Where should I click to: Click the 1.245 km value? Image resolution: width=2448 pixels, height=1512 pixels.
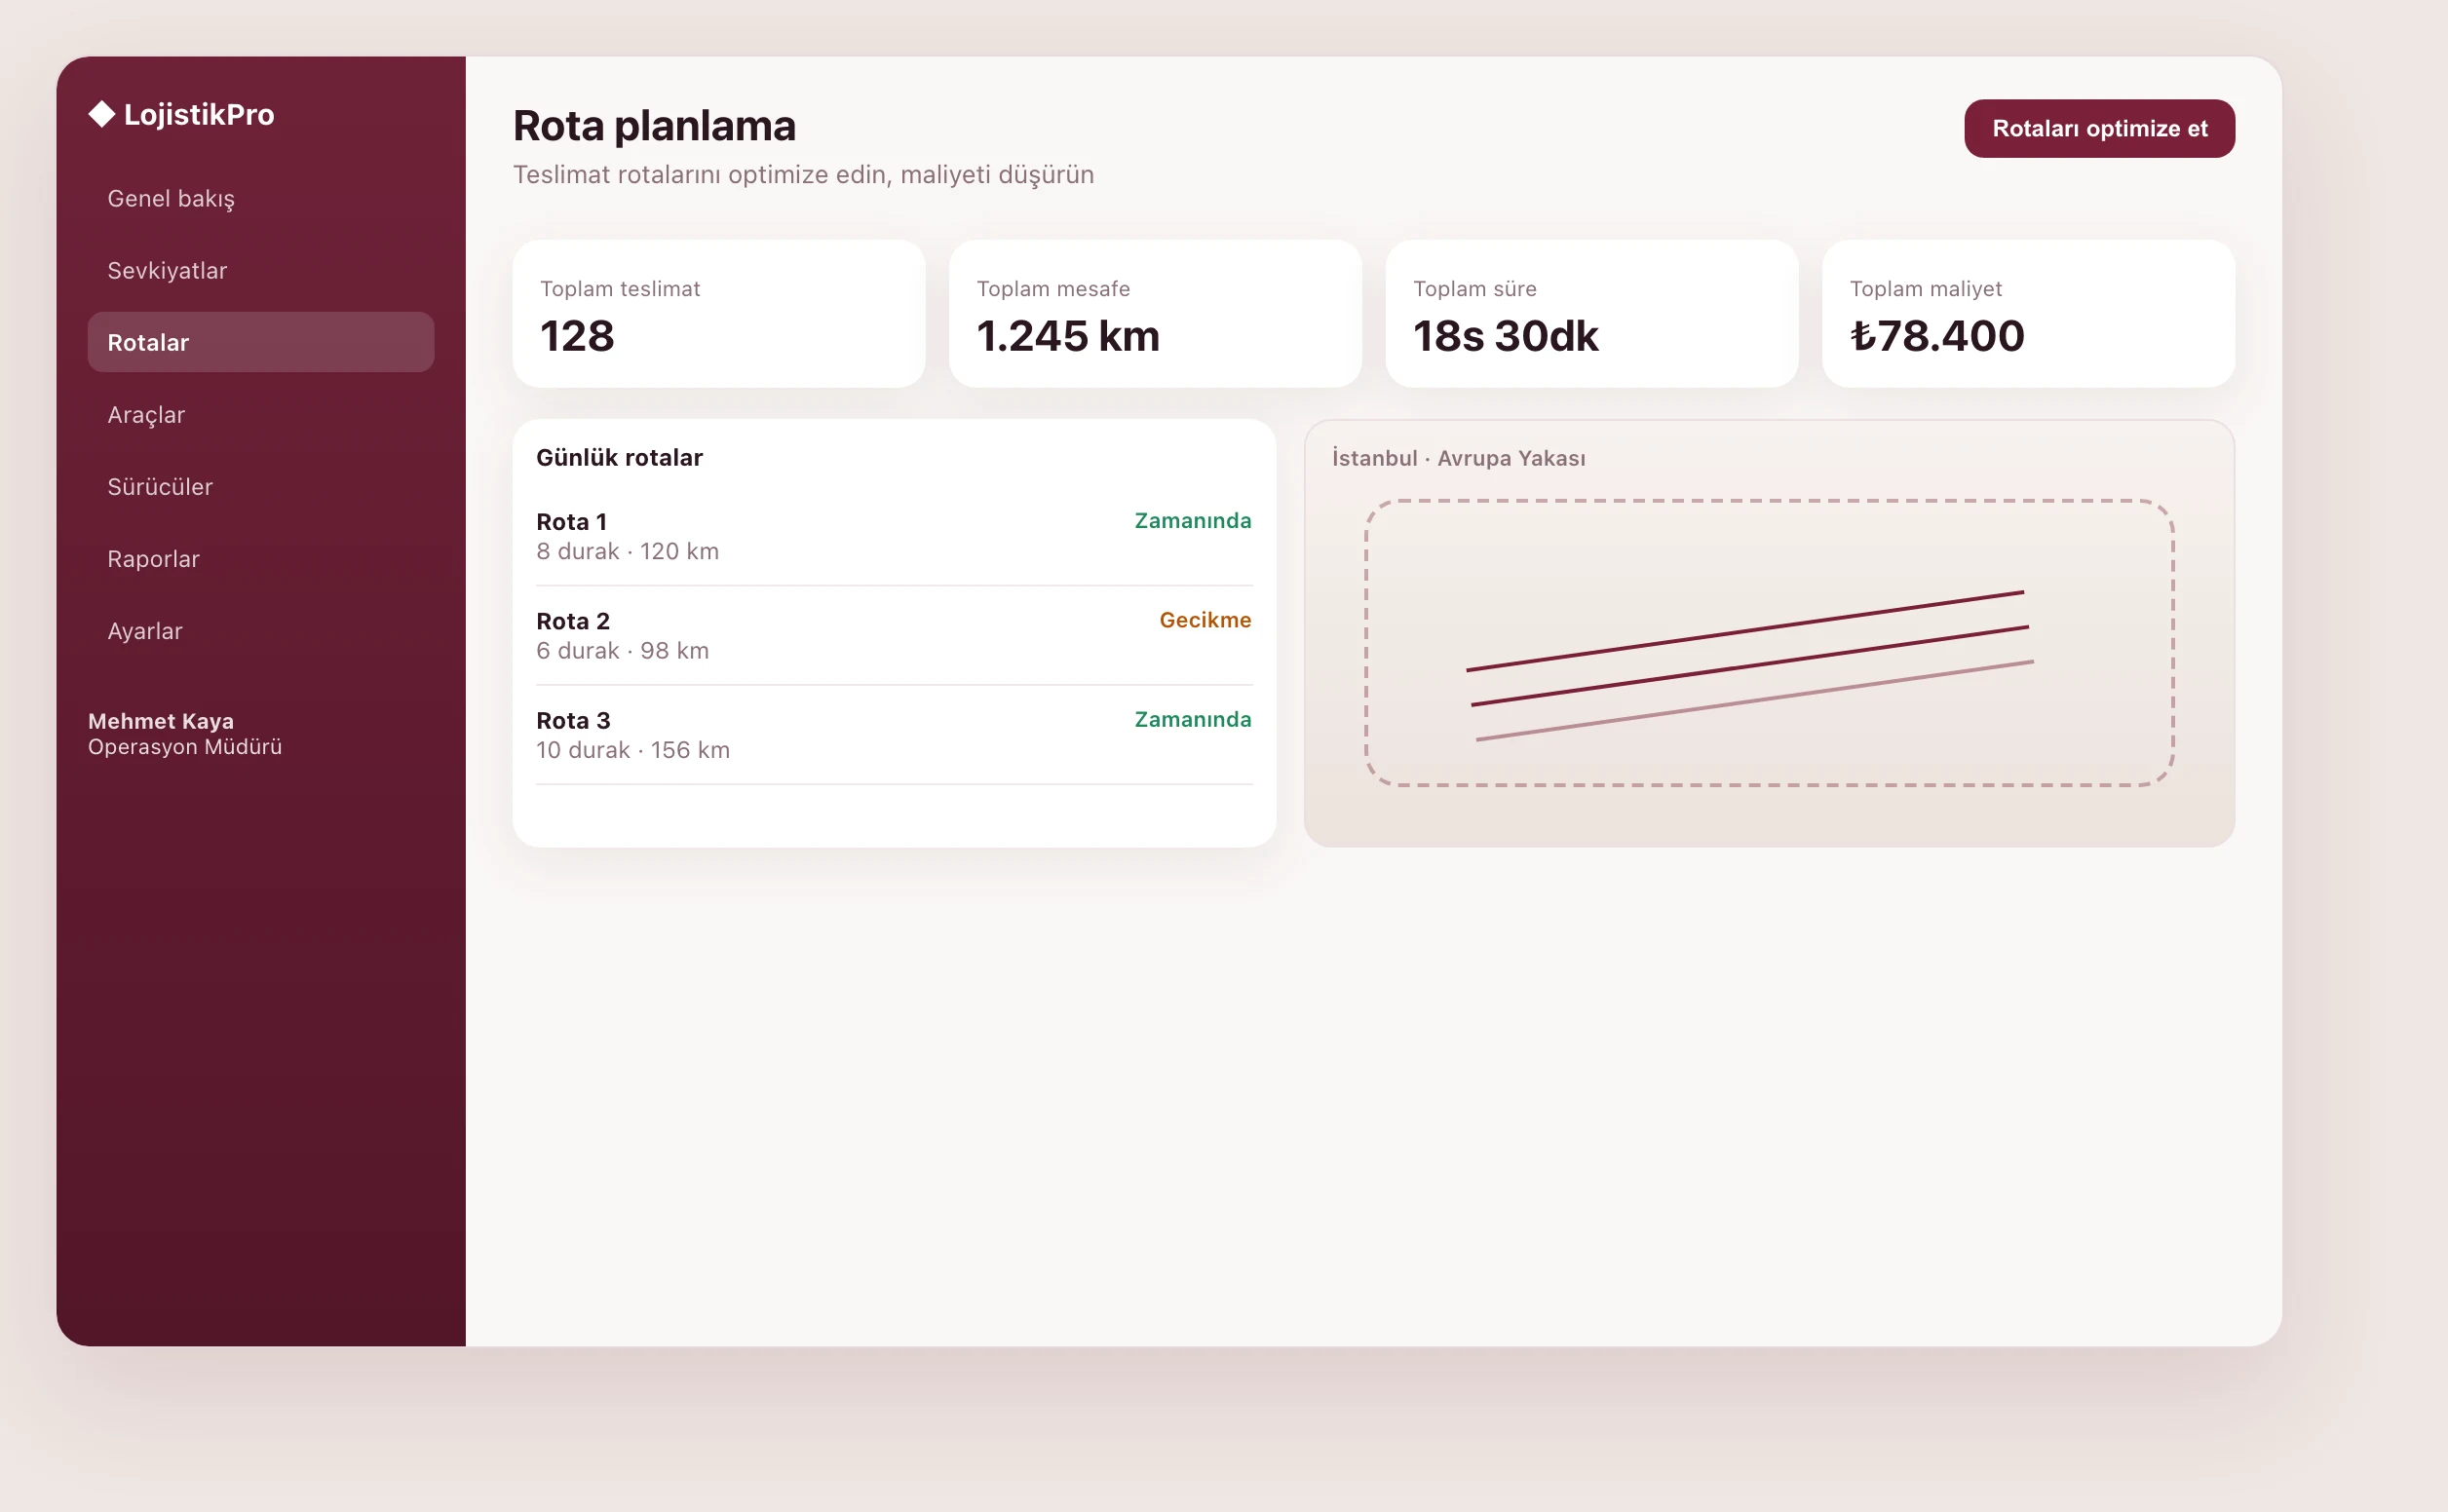click(x=1068, y=336)
